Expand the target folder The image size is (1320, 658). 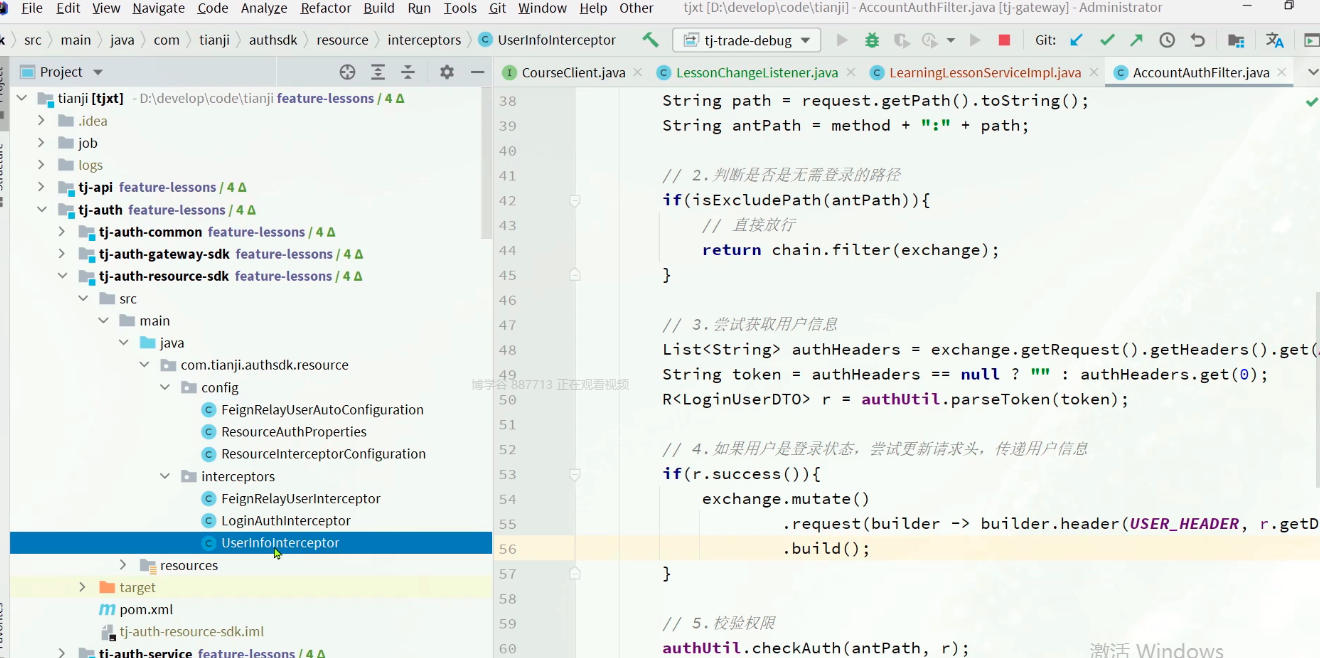point(82,587)
